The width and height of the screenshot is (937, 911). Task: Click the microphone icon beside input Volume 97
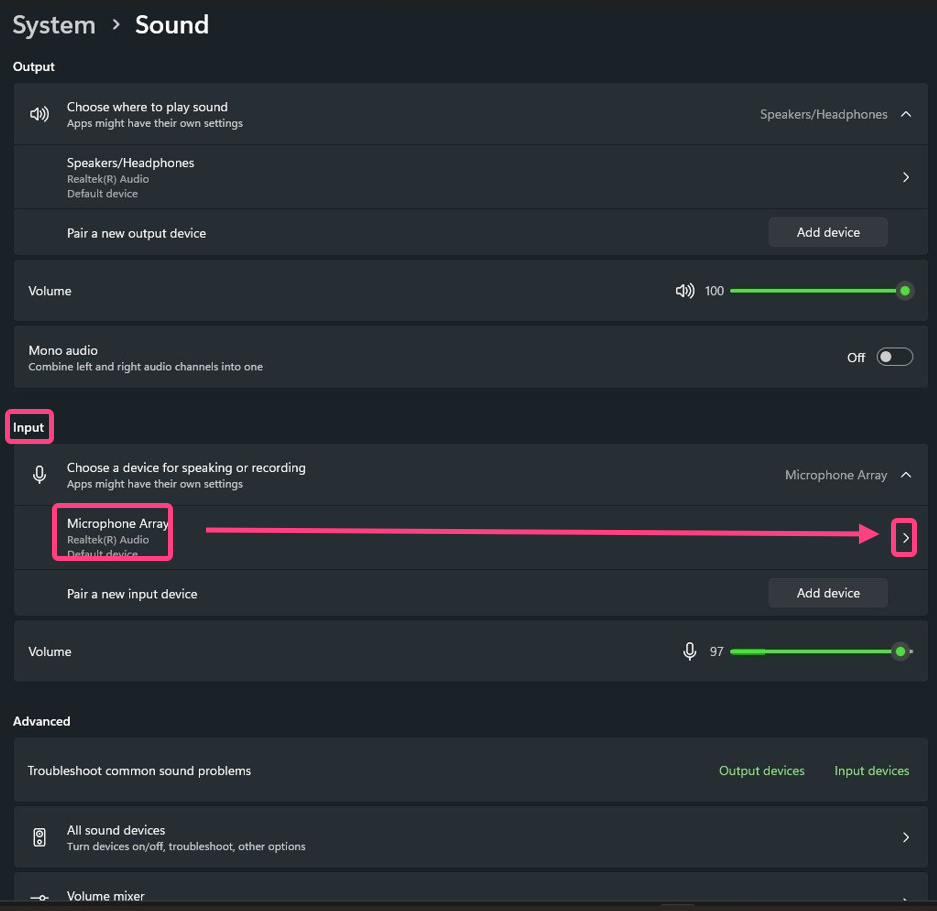[689, 651]
